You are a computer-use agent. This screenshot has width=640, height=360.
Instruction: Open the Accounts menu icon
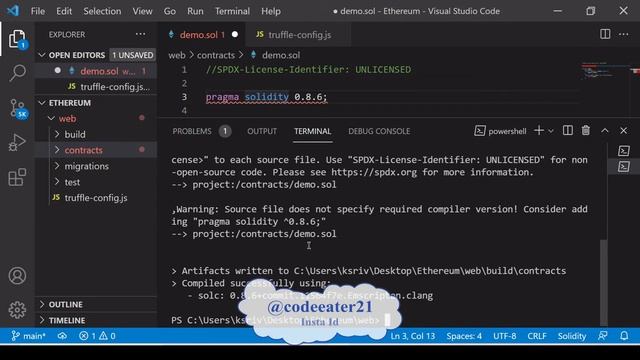point(17,276)
